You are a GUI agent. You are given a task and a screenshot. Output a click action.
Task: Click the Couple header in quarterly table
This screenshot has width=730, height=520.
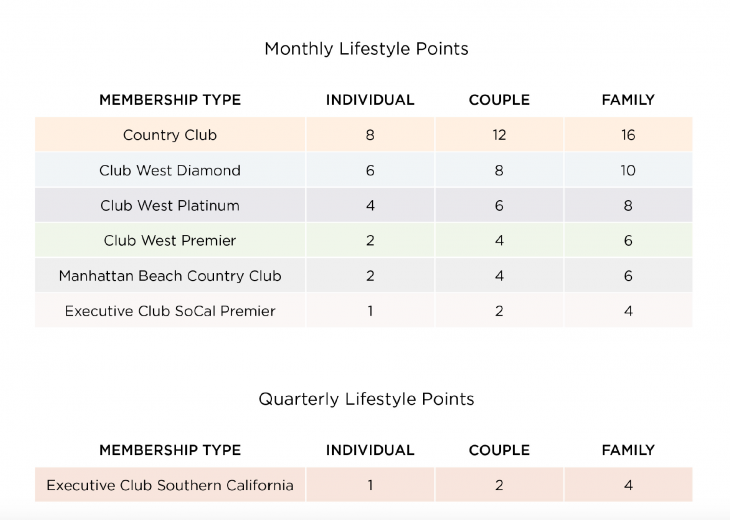[x=499, y=450]
